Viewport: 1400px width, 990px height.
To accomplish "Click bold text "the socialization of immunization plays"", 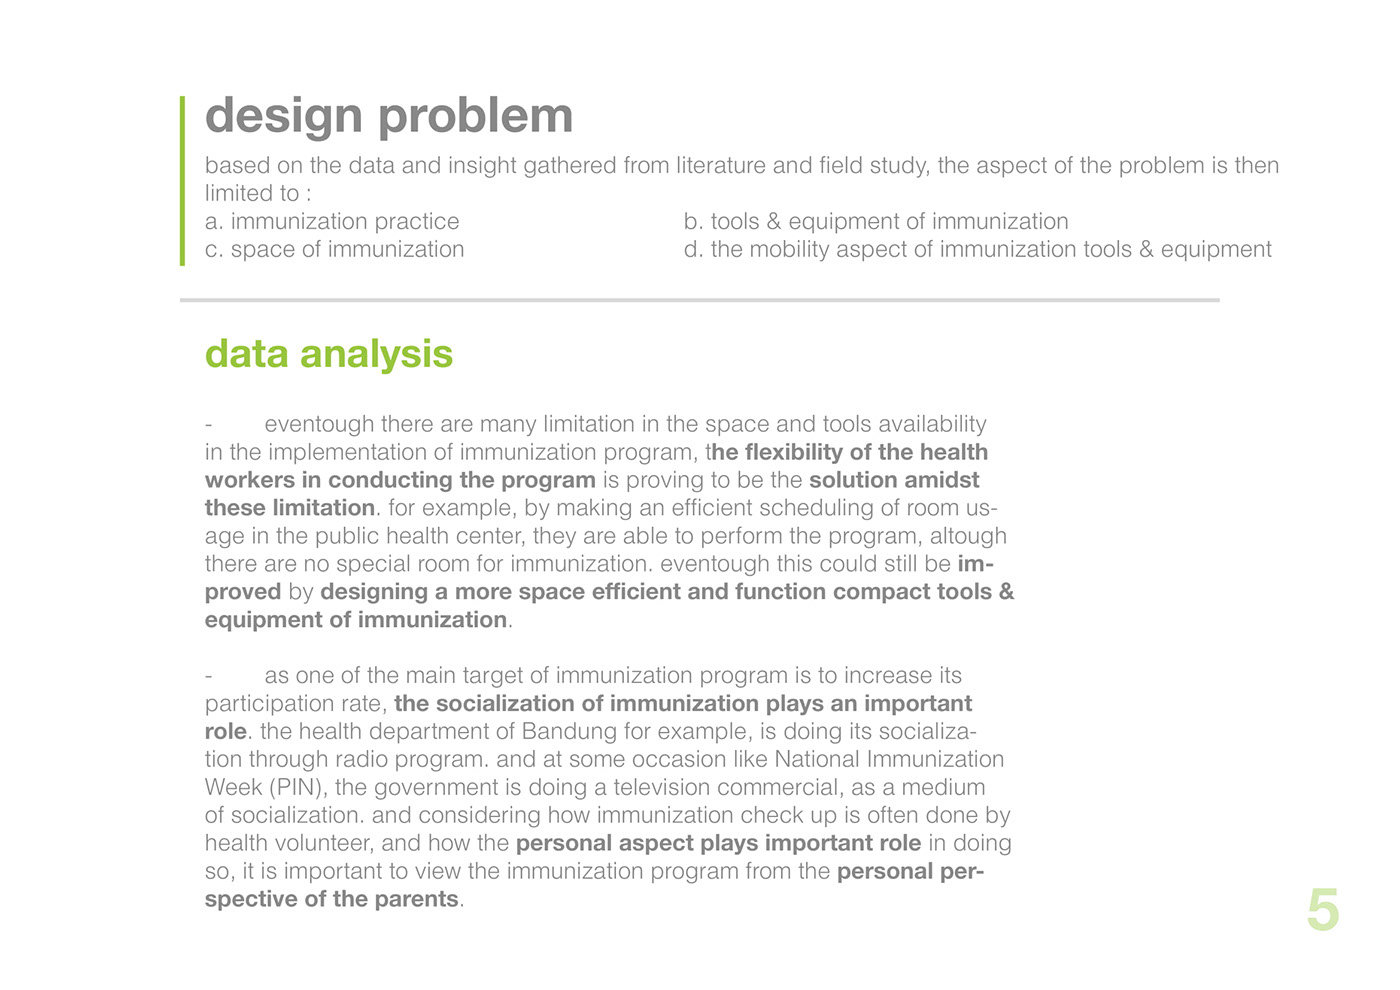I will [x=682, y=704].
